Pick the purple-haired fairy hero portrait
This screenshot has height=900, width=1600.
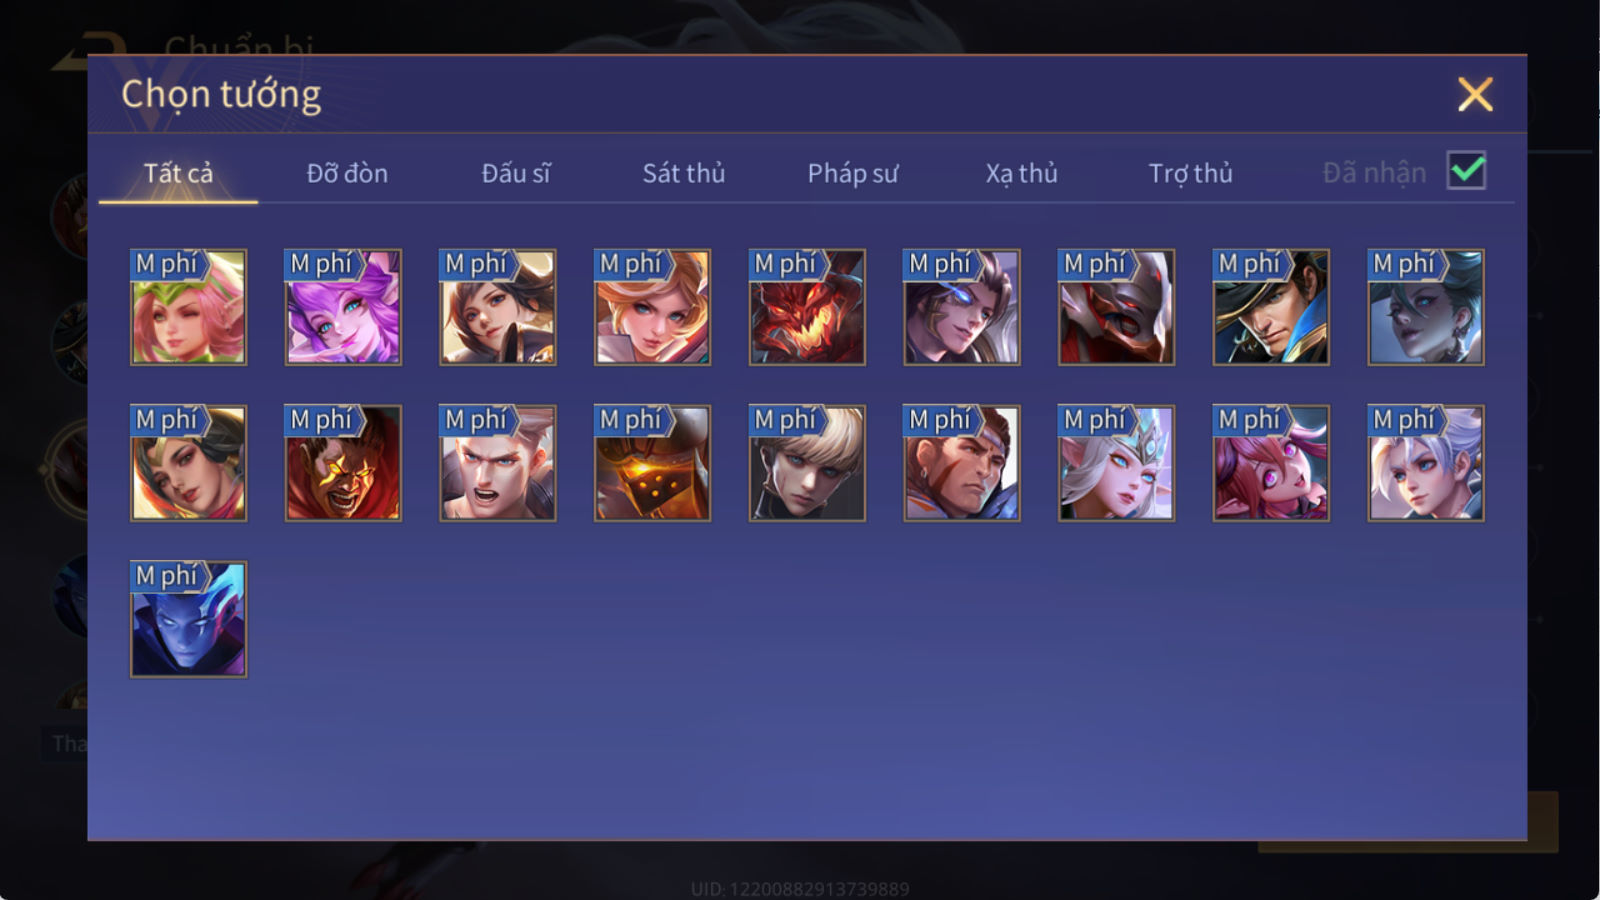[343, 307]
